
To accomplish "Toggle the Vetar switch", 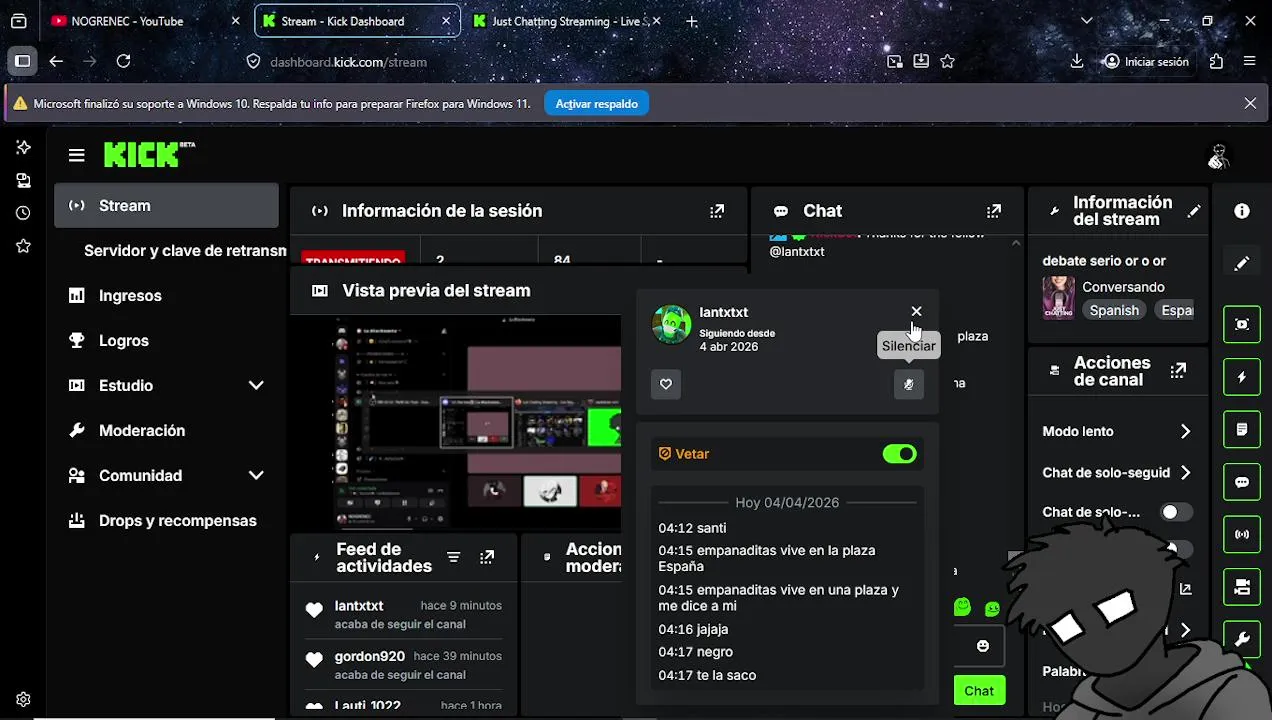I will [x=899, y=454].
